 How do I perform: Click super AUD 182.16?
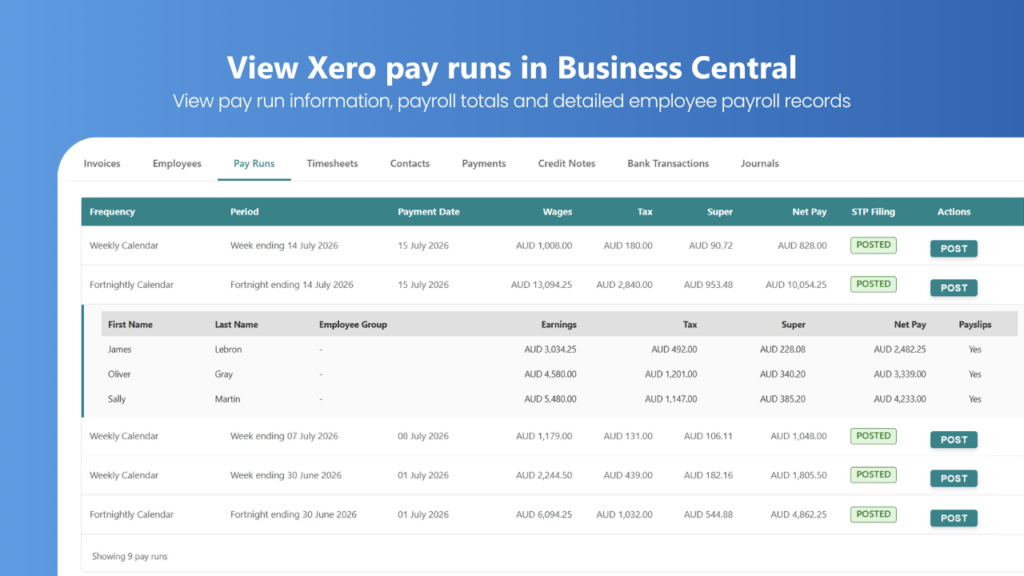(x=708, y=475)
